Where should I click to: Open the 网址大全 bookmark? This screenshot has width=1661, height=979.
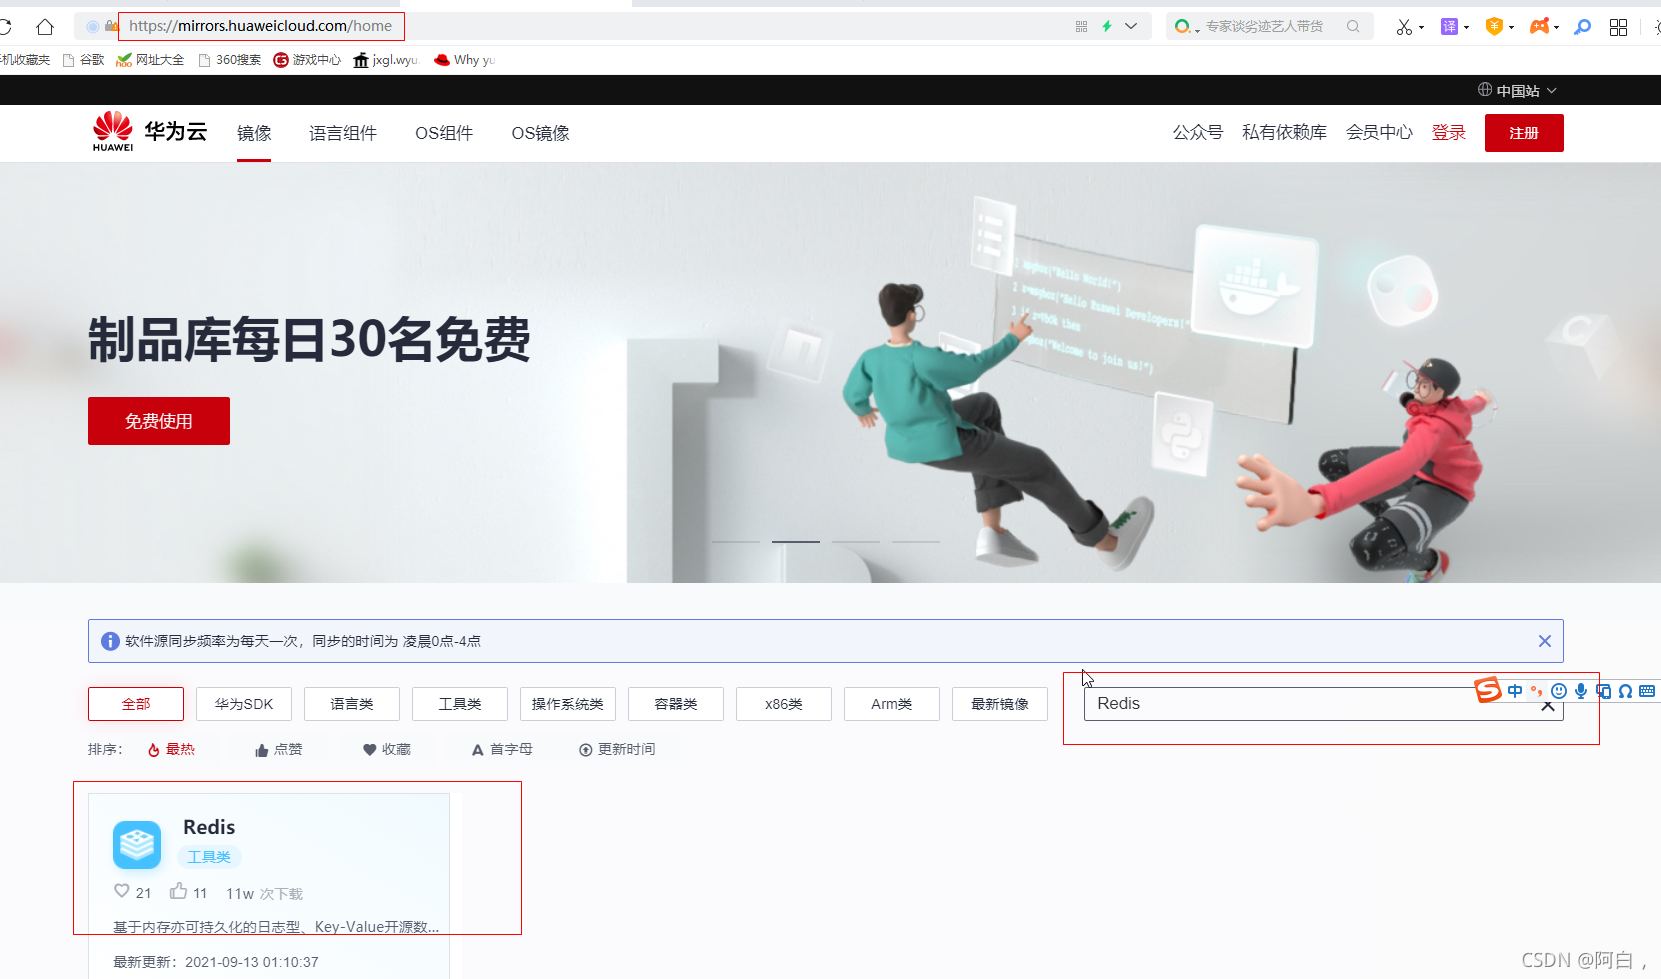[150, 60]
